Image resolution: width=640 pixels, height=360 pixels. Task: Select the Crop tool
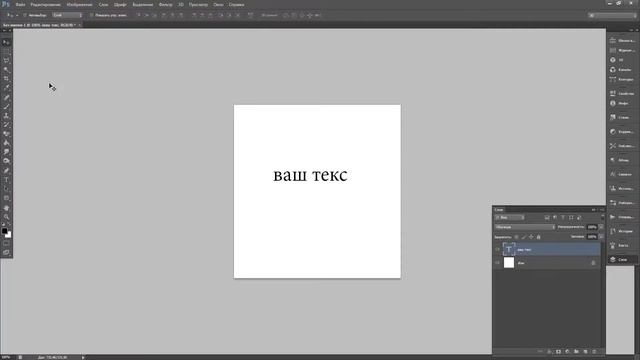tap(6, 78)
